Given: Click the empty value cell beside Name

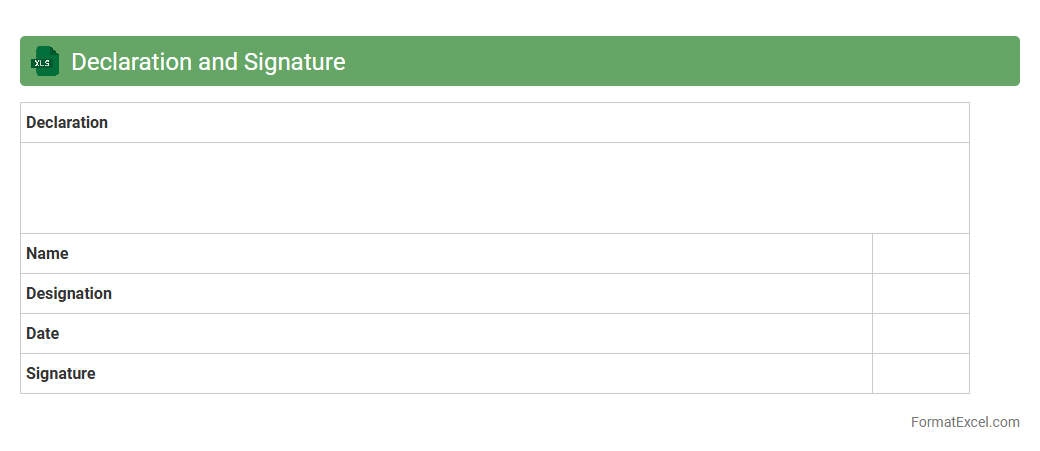Looking at the screenshot, I should tap(920, 254).
